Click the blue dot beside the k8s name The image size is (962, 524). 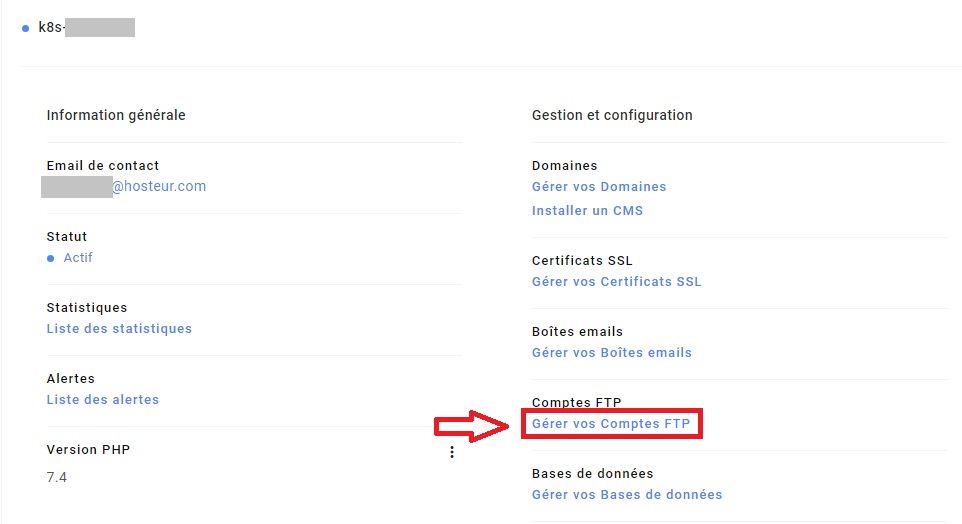tap(26, 28)
